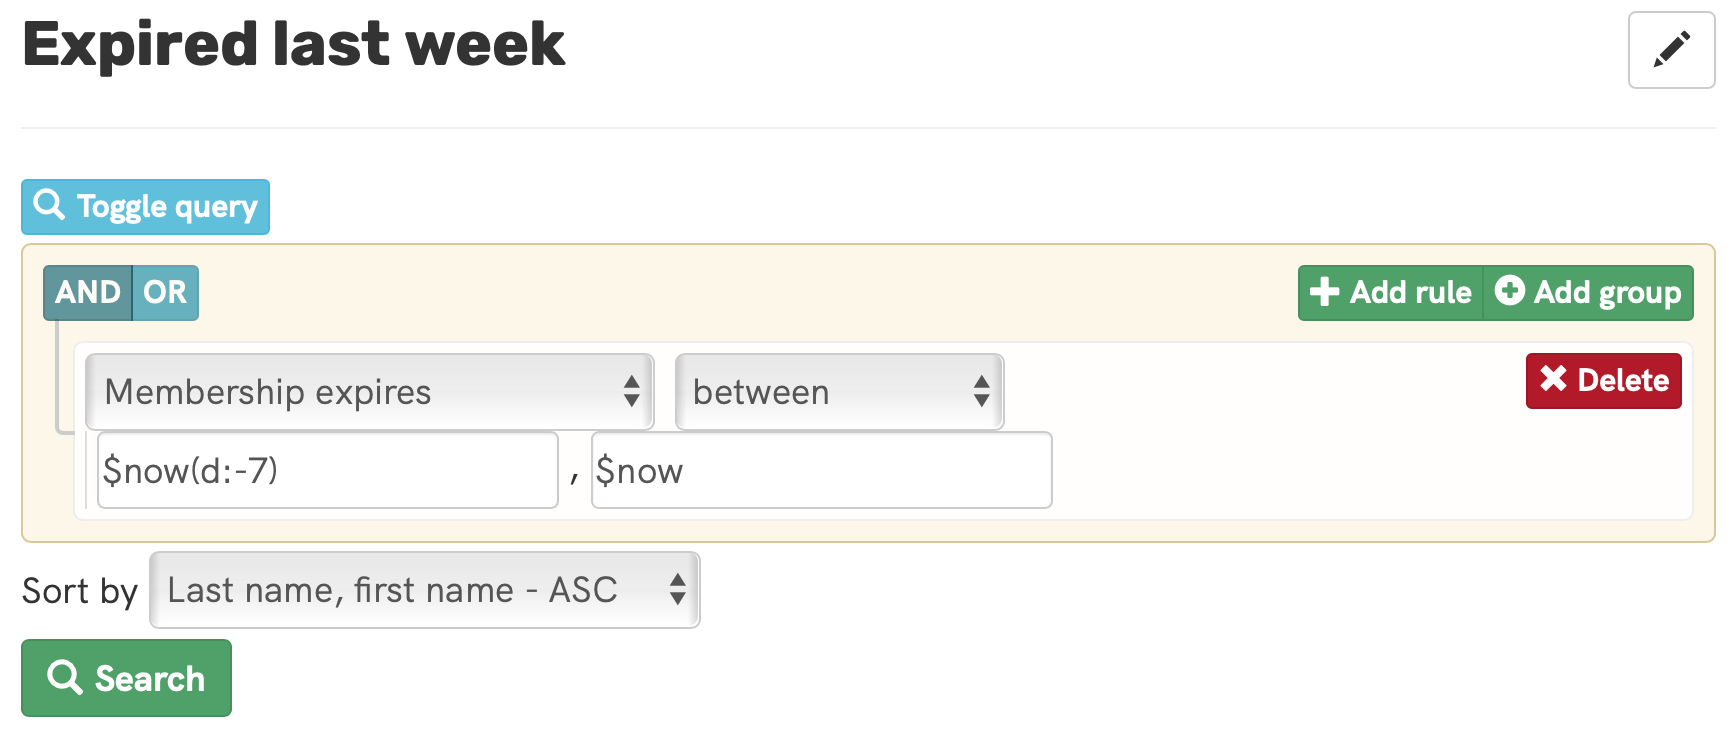Image resolution: width=1732 pixels, height=736 pixels.
Task: Click the Add group button label
Action: tap(1607, 292)
